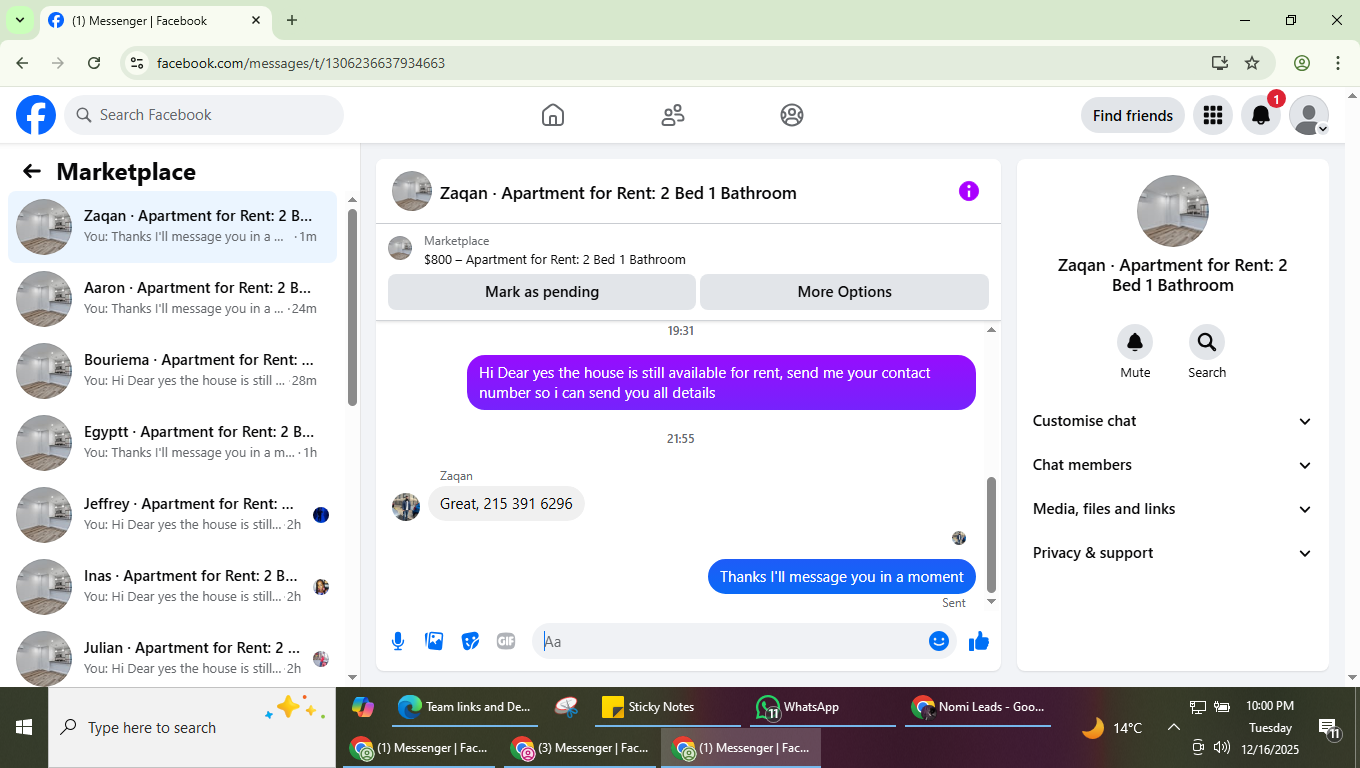Expand Privacy & support section
The width and height of the screenshot is (1360, 768).
[x=1172, y=553]
